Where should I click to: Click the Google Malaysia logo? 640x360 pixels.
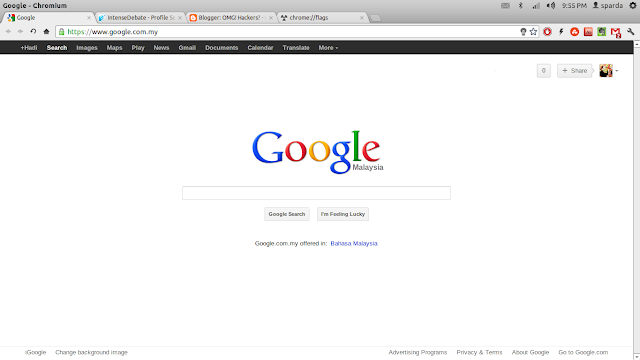(318, 152)
